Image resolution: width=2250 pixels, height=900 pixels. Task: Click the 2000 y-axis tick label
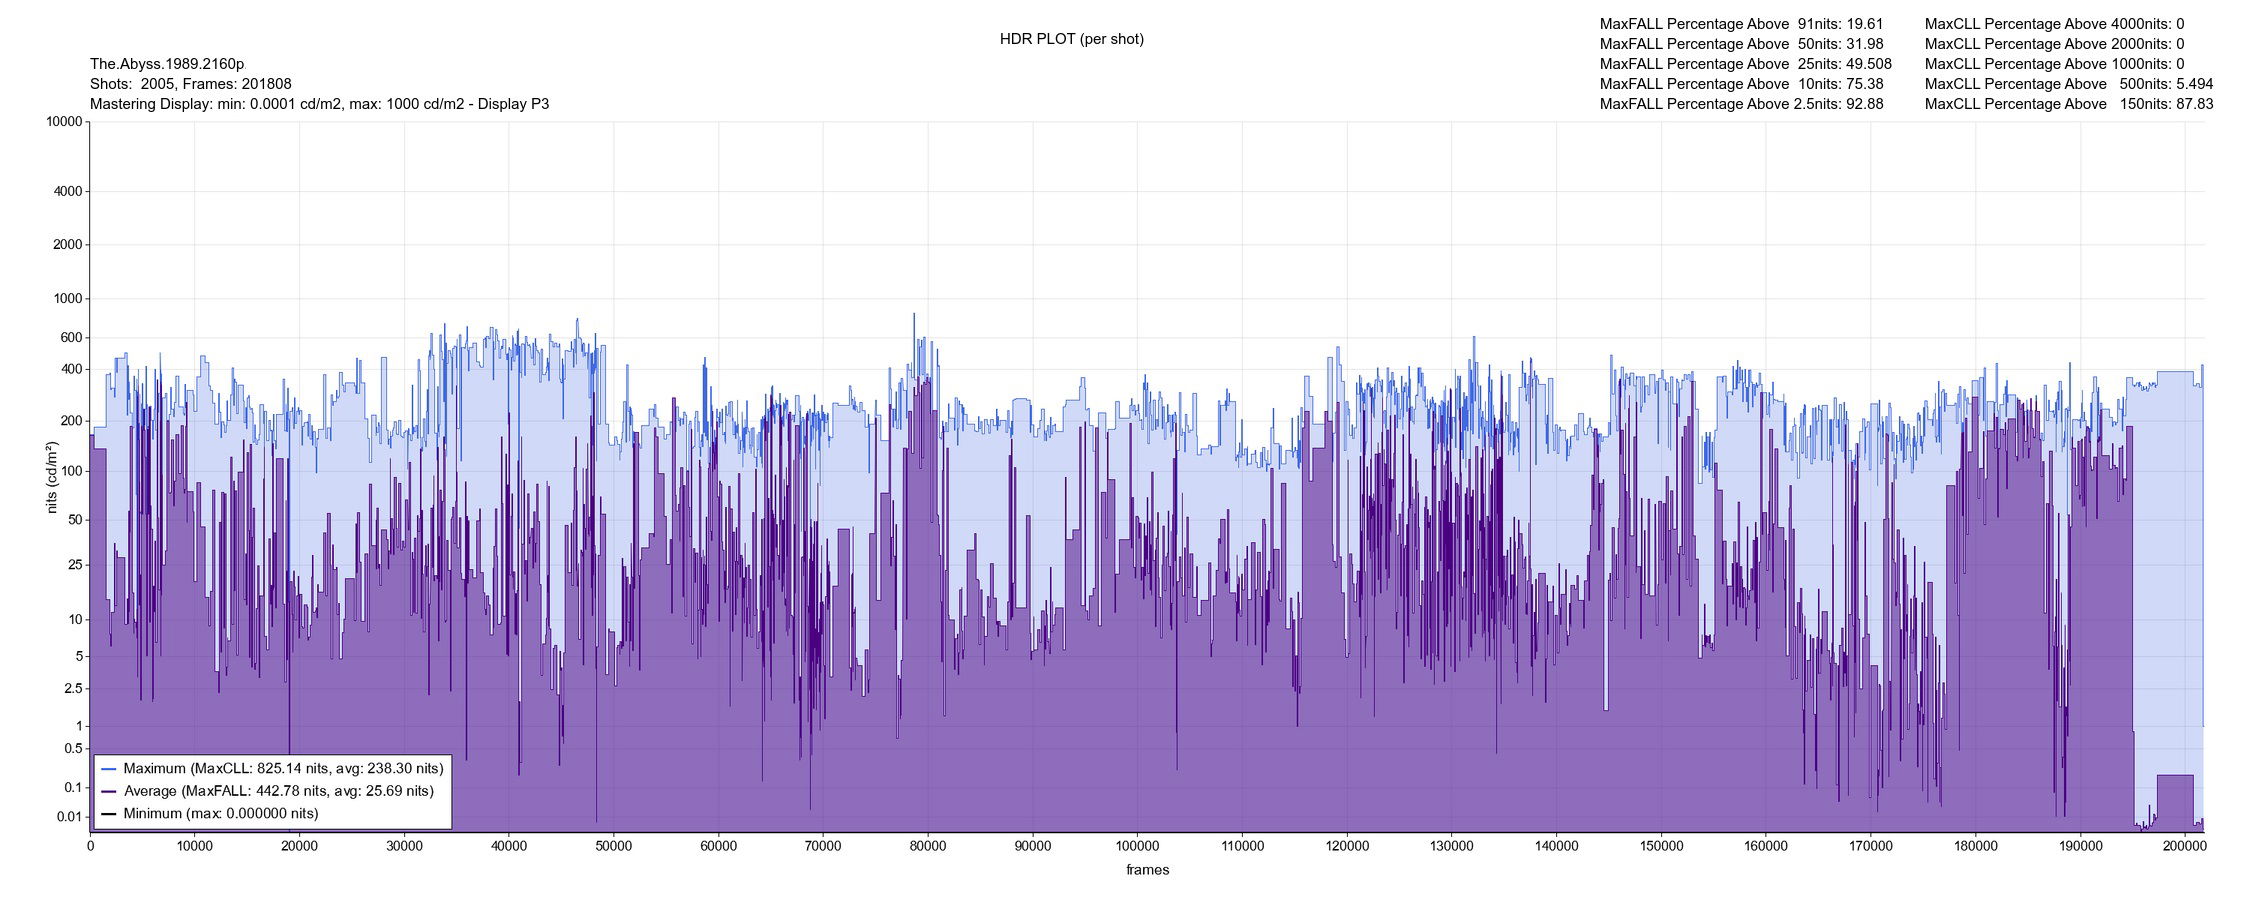[68, 244]
